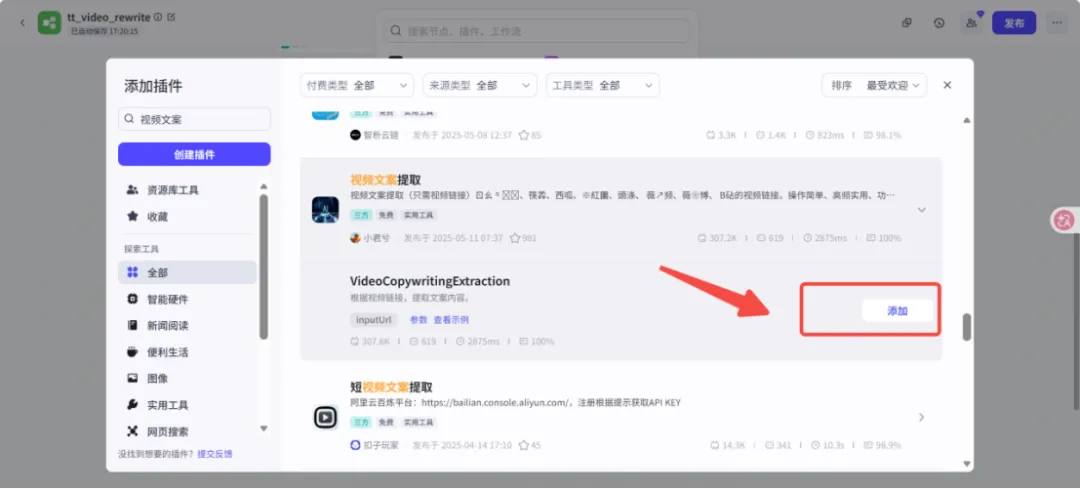This screenshot has height=489, width=1080.
Task: Click the 便利生活 cup icon
Action: coord(132,352)
